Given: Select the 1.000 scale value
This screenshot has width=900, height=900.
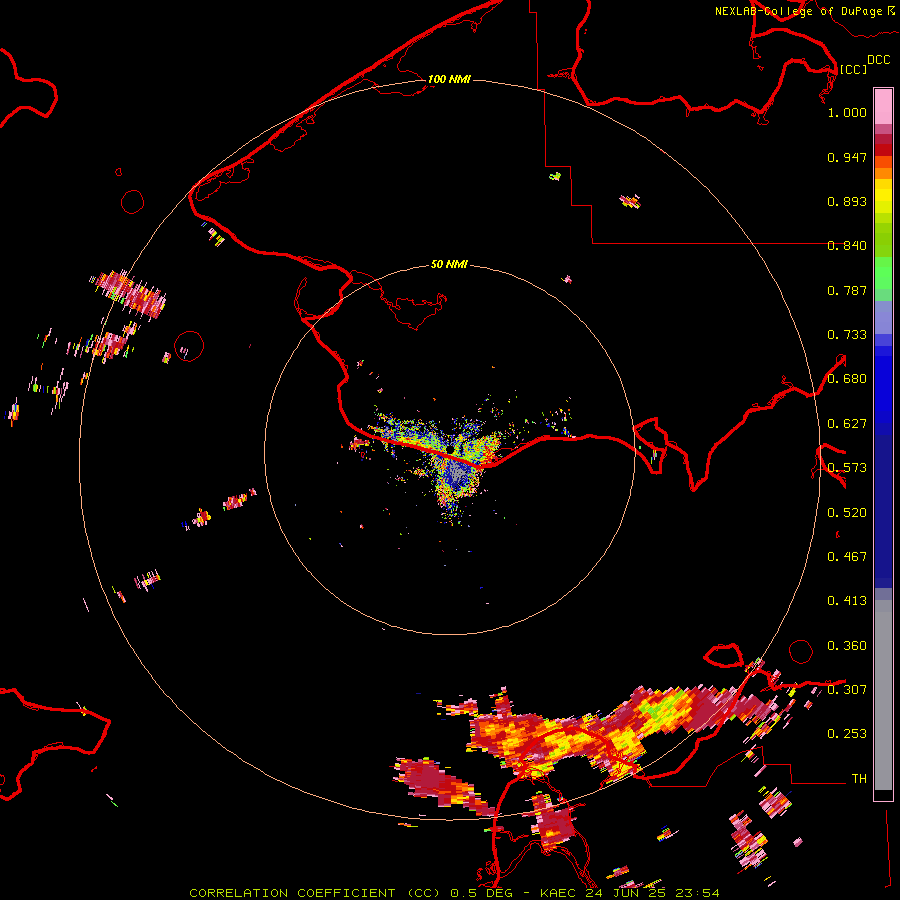Looking at the screenshot, I should (847, 112).
